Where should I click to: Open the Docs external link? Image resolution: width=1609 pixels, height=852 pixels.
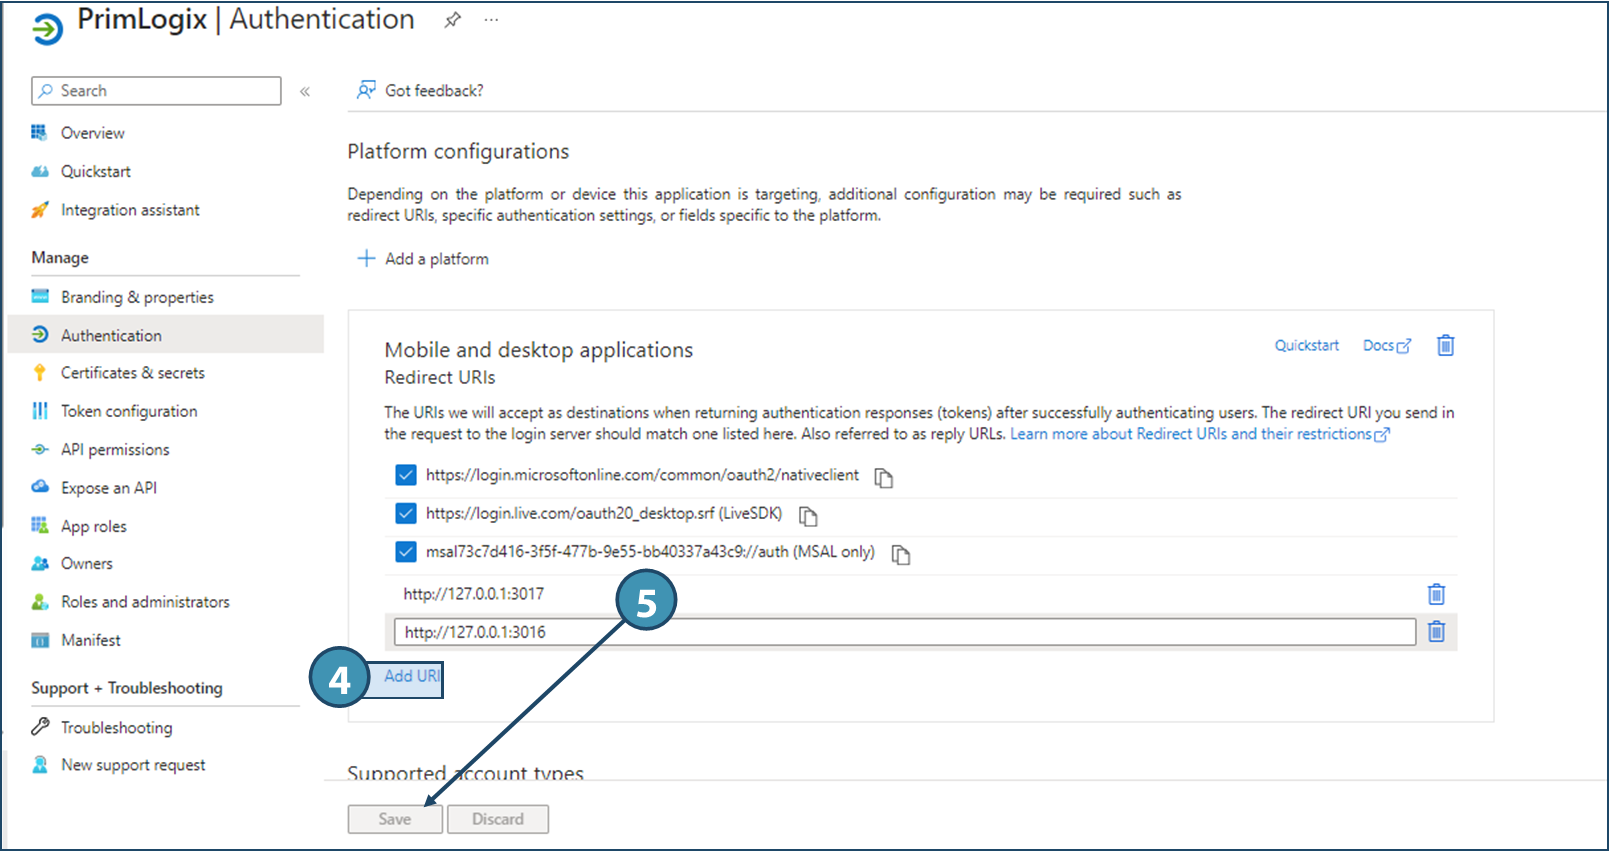coord(1386,346)
